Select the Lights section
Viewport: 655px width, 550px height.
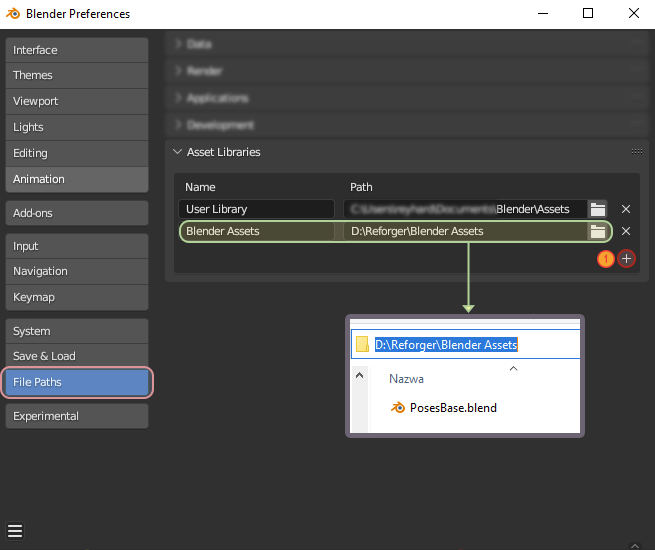(x=77, y=127)
